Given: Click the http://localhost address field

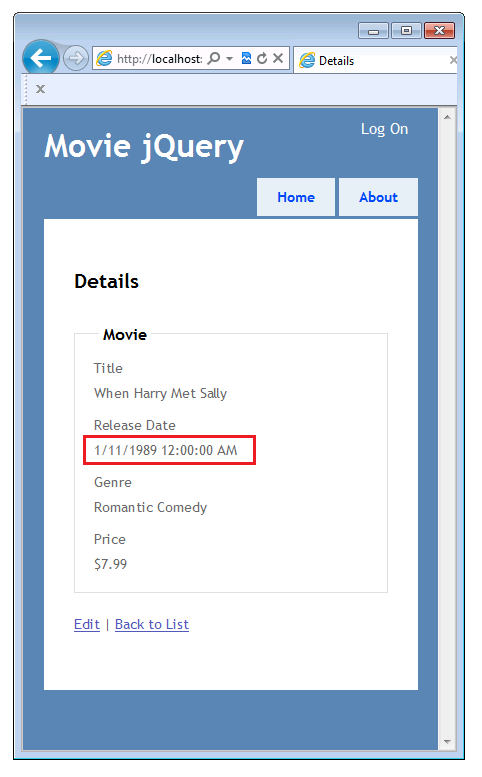Looking at the screenshot, I should click(x=160, y=59).
